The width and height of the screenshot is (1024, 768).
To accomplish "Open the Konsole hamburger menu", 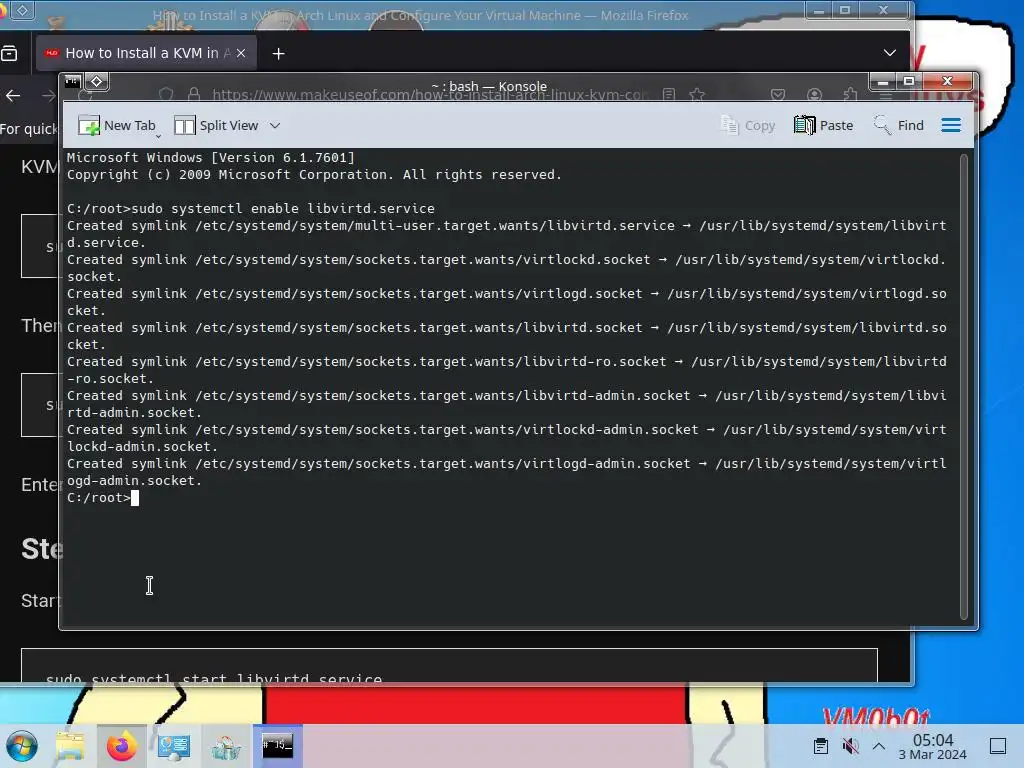I will (x=951, y=125).
